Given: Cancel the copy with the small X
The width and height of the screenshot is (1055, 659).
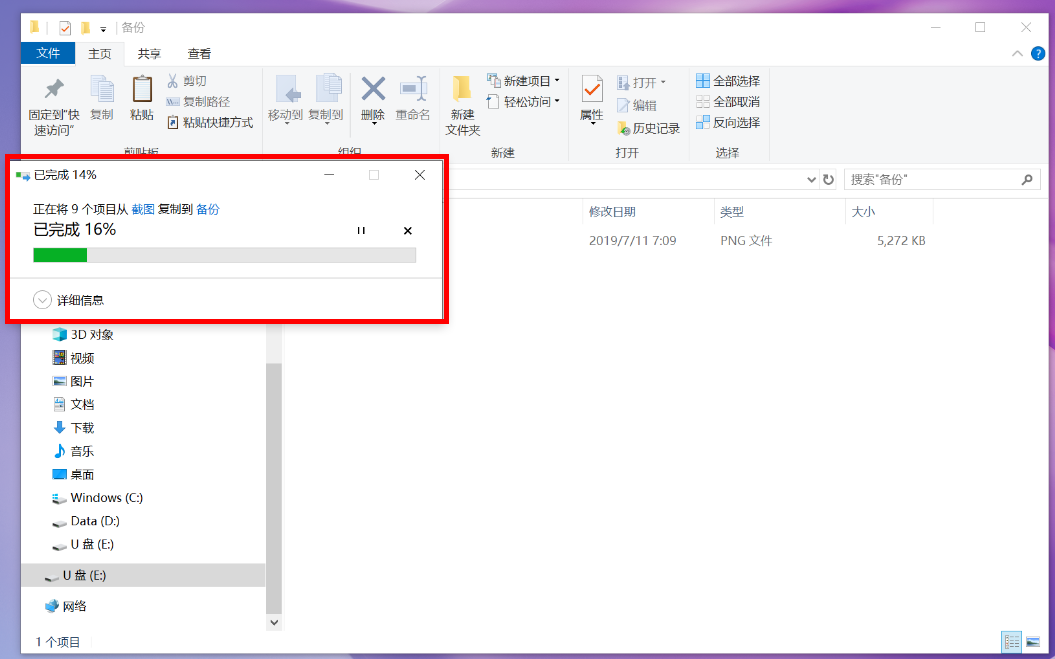Looking at the screenshot, I should coord(407,231).
